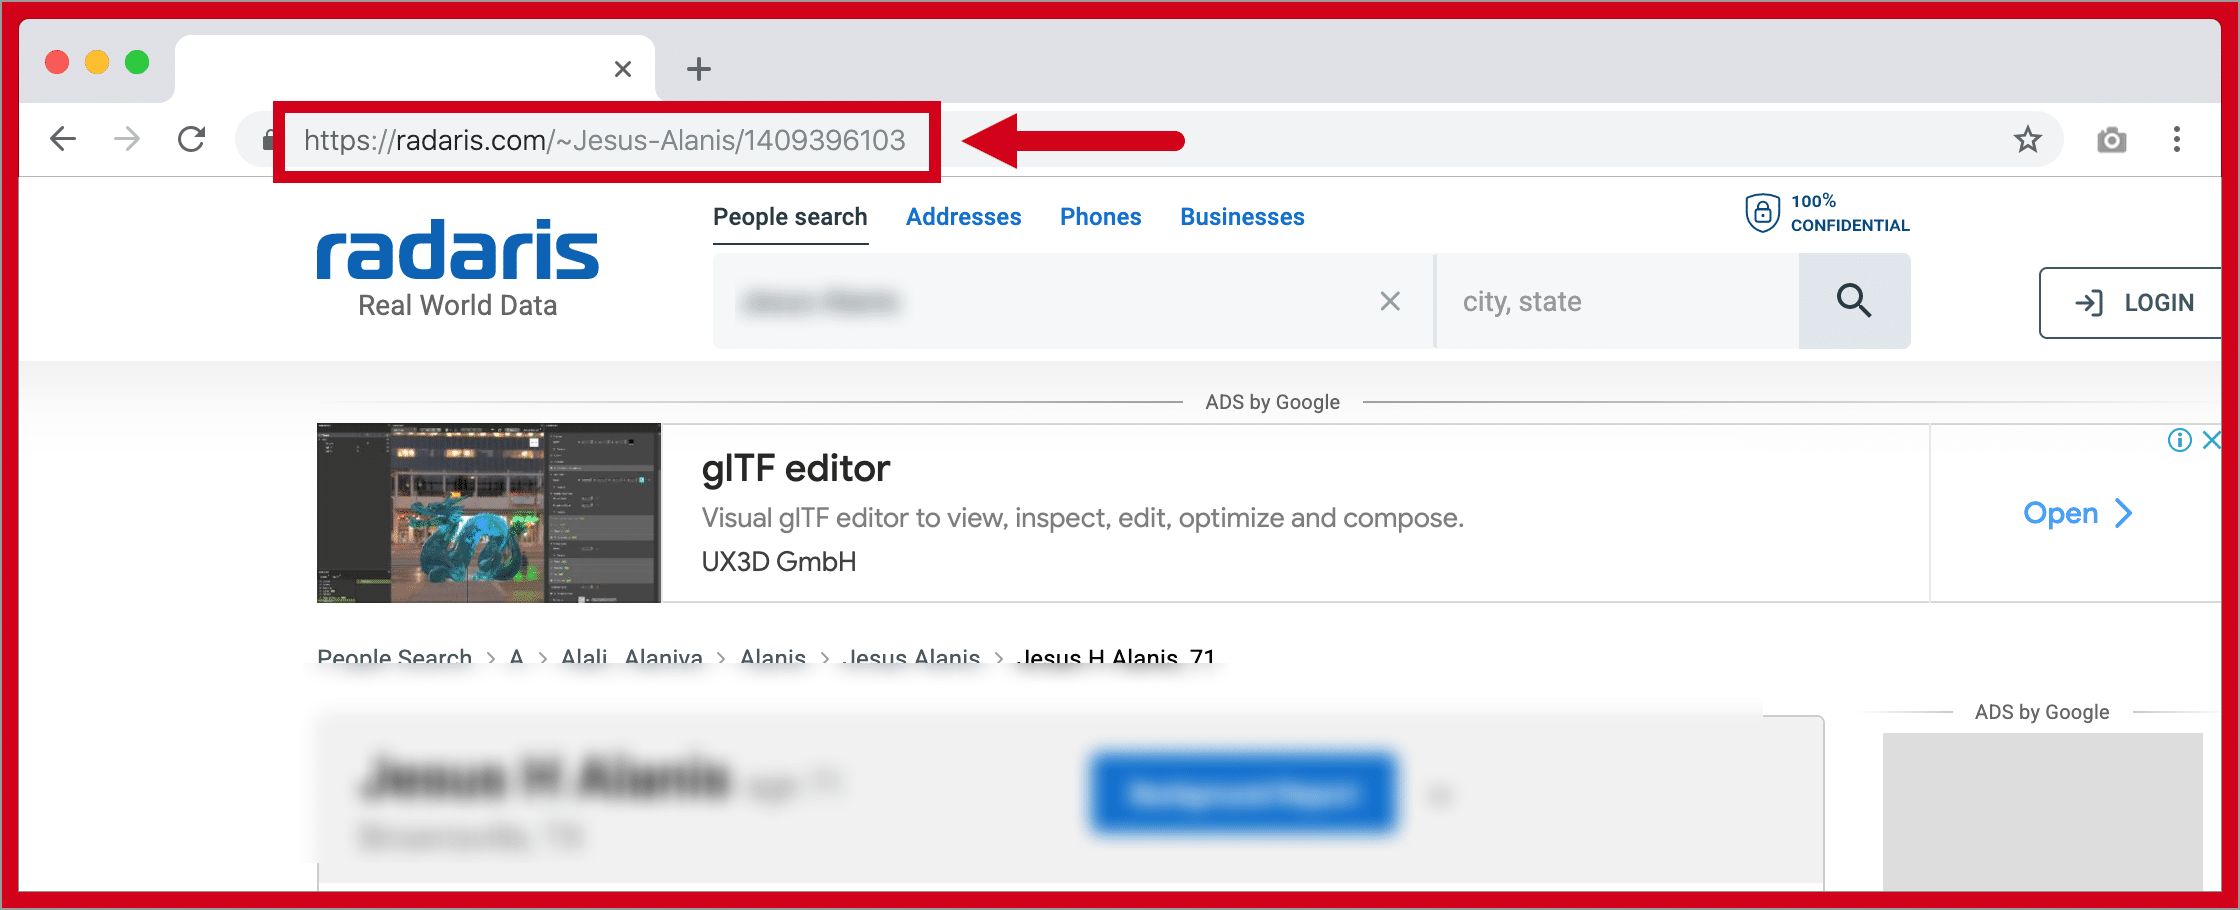The height and width of the screenshot is (910, 2240).
Task: Click the glTF editor ad thumbnail
Action: 489,513
